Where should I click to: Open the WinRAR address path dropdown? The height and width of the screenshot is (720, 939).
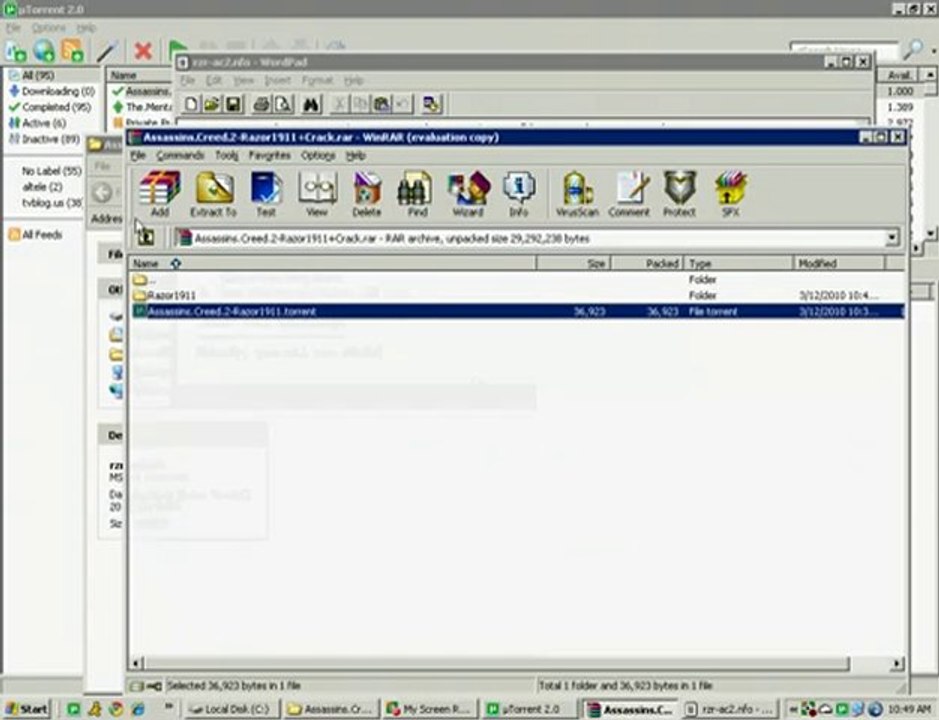pyautogui.click(x=892, y=238)
